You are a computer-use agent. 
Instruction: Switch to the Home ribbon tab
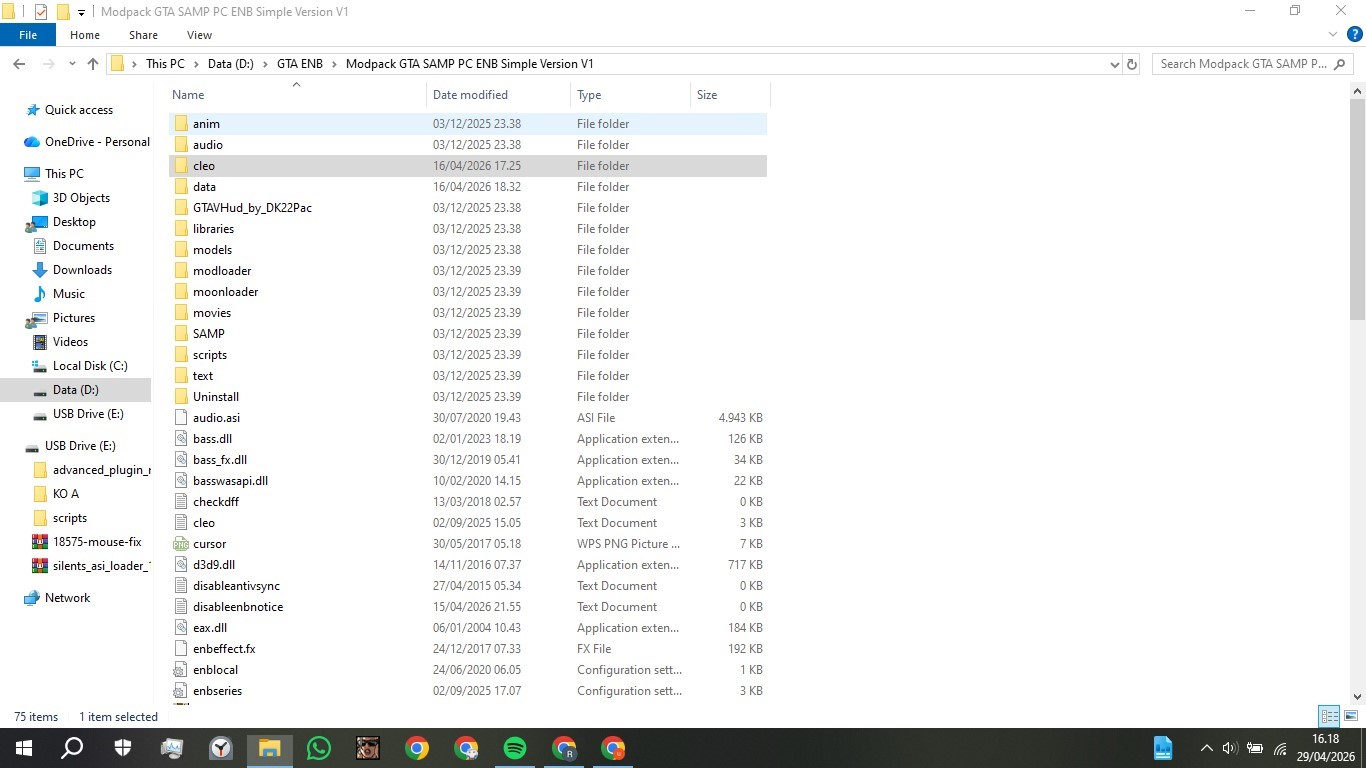[85, 35]
